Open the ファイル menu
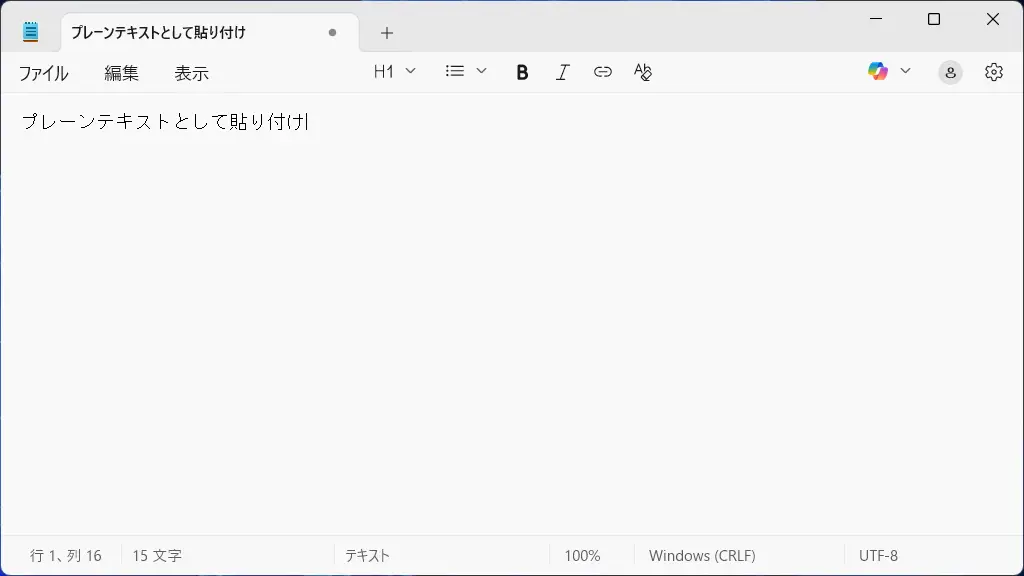Screen dimensions: 1024x576 coord(44,73)
